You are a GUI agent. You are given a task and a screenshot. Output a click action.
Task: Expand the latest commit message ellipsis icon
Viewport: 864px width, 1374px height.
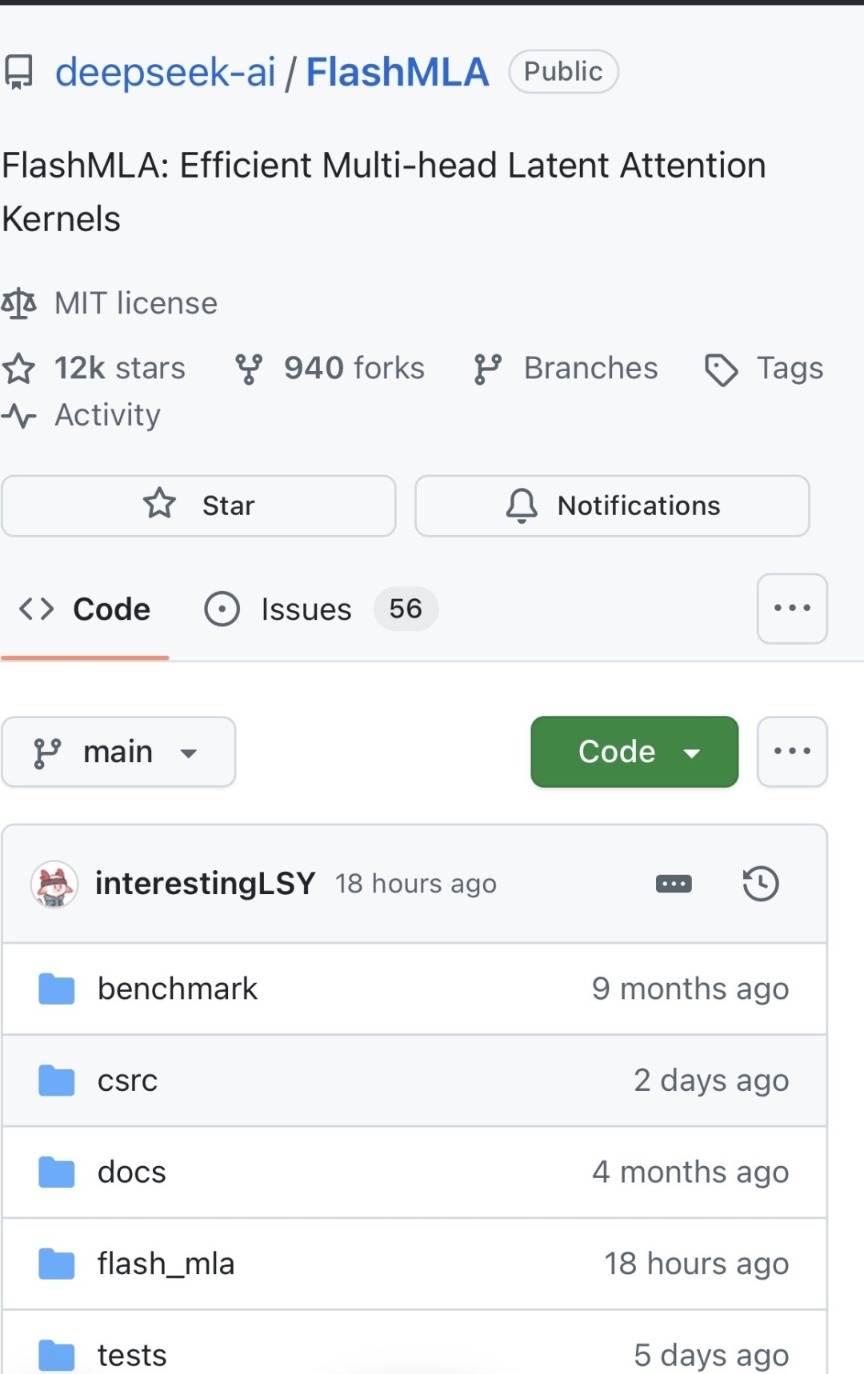[673, 884]
